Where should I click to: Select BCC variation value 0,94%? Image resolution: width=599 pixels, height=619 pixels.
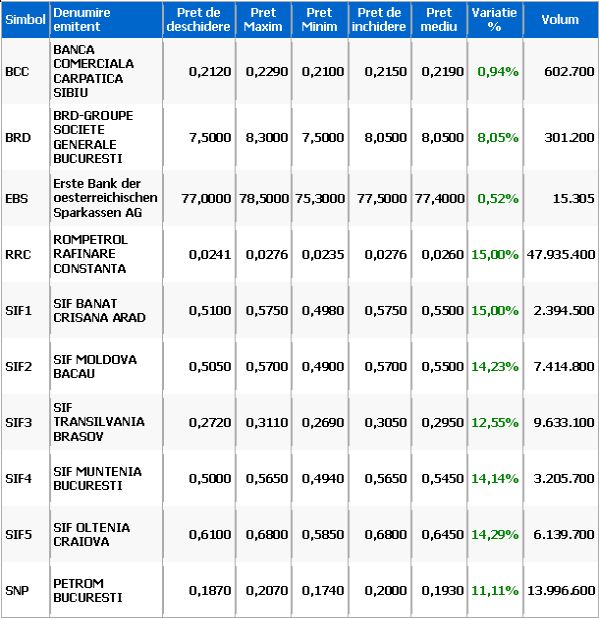click(x=498, y=72)
